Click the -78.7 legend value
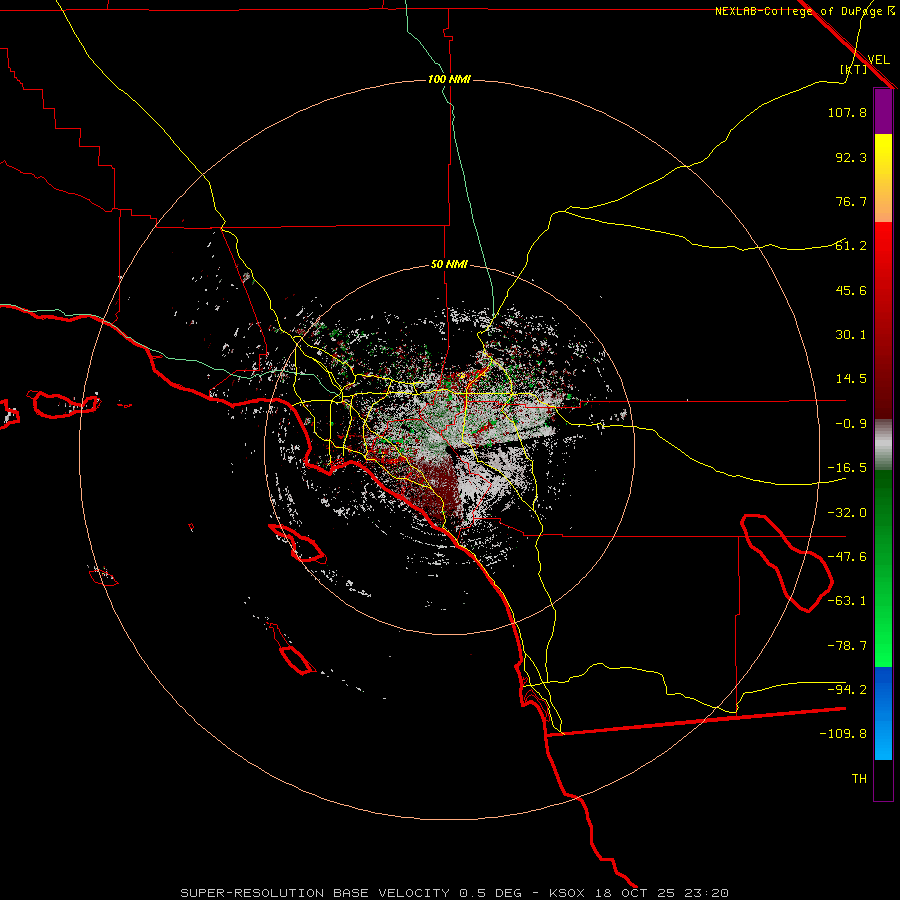 [x=847, y=646]
